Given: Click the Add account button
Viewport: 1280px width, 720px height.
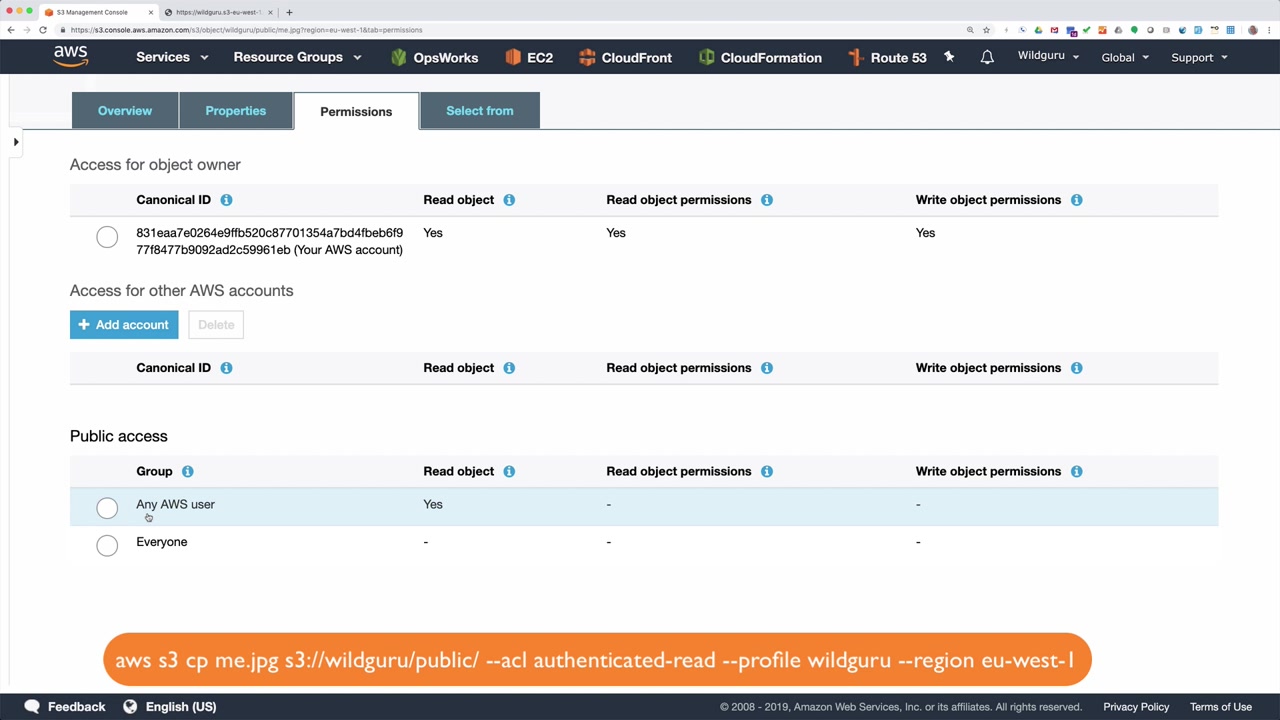Looking at the screenshot, I should (x=124, y=325).
